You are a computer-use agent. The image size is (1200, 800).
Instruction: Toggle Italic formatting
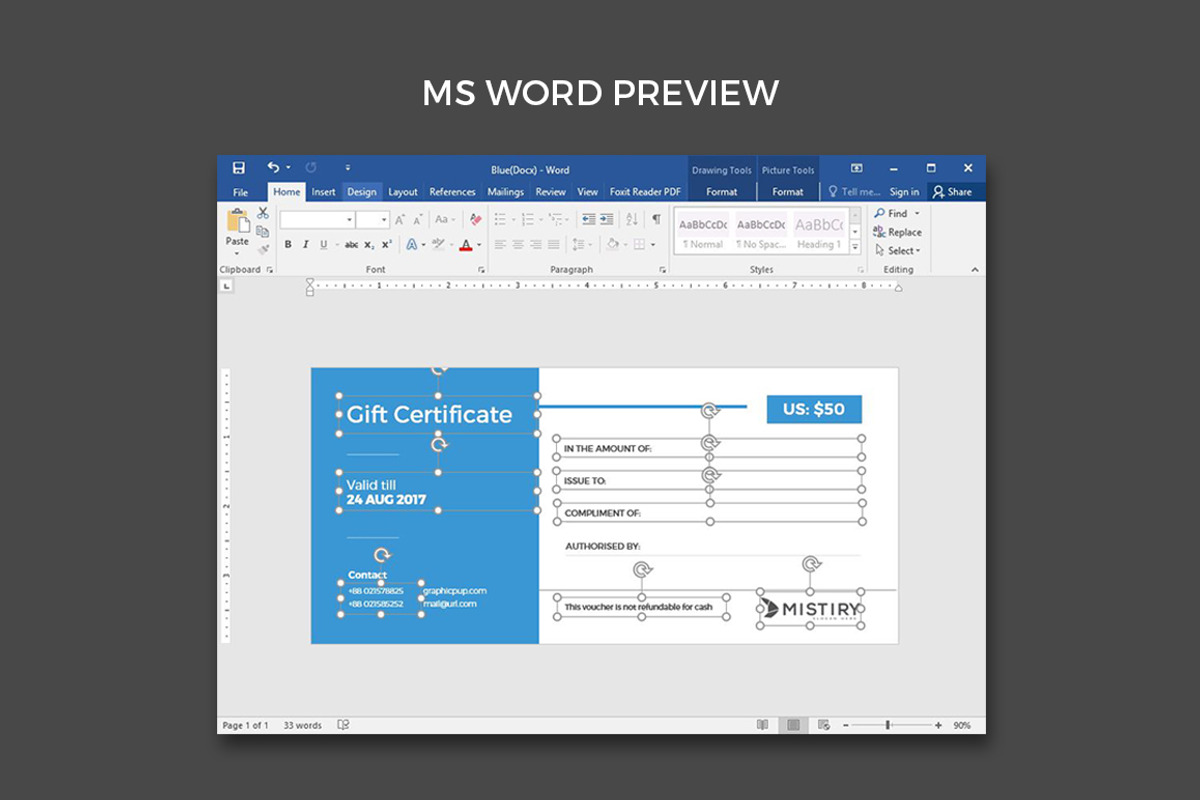[306, 244]
